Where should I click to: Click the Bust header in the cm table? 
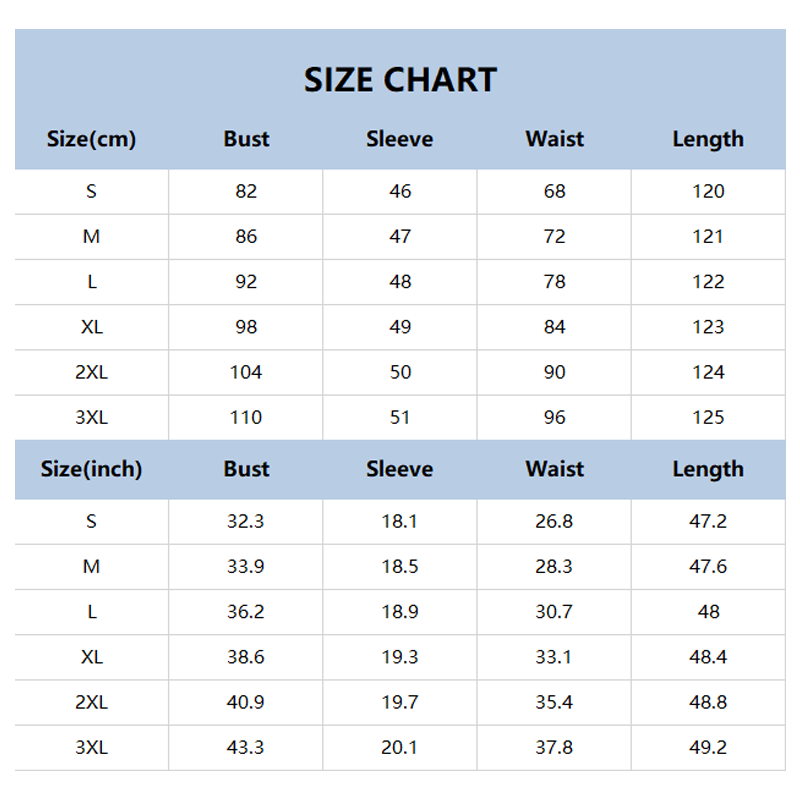pos(246,139)
